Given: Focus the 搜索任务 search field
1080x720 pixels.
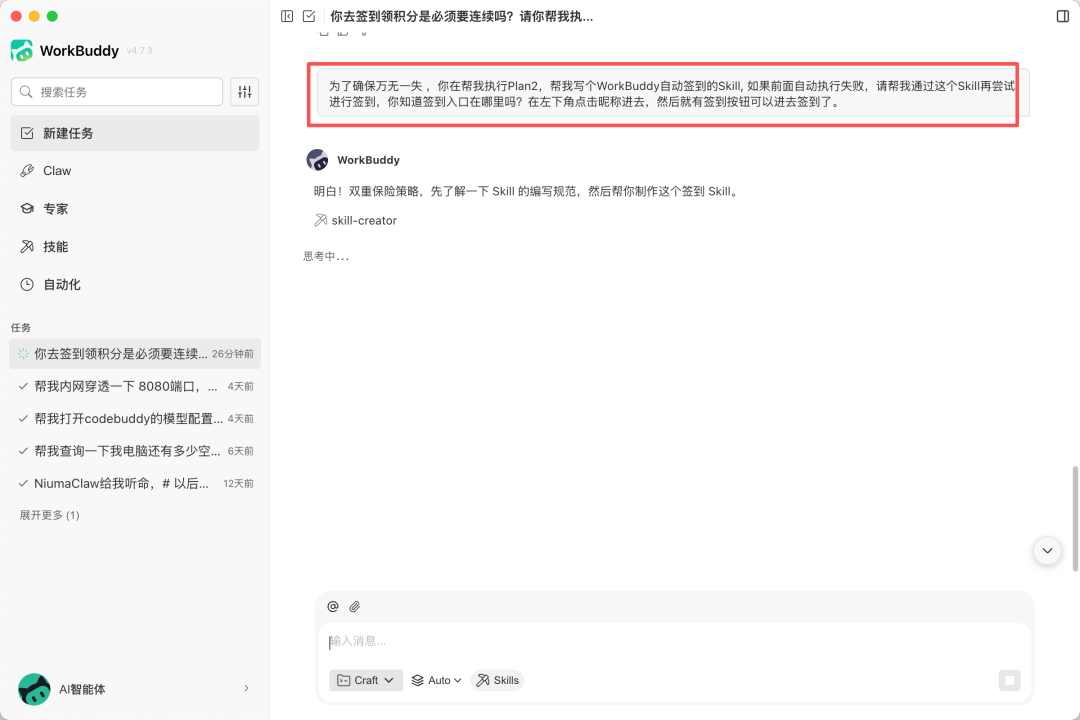Looking at the screenshot, I should (x=116, y=92).
